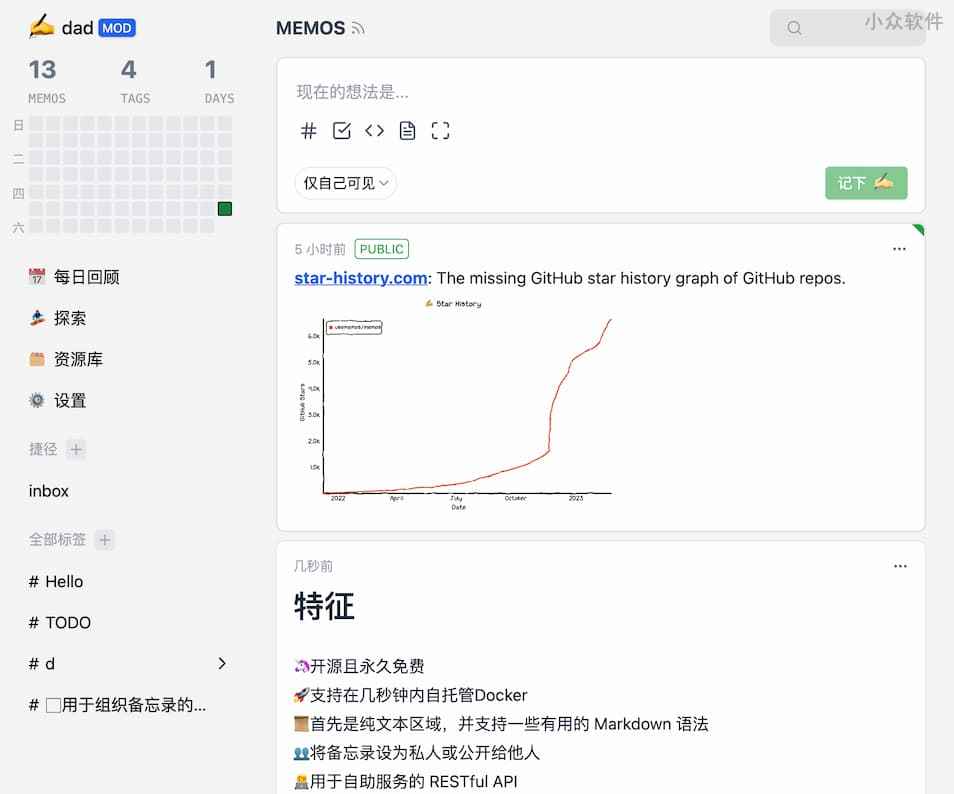Add a new shortcut with plus icon

76,449
